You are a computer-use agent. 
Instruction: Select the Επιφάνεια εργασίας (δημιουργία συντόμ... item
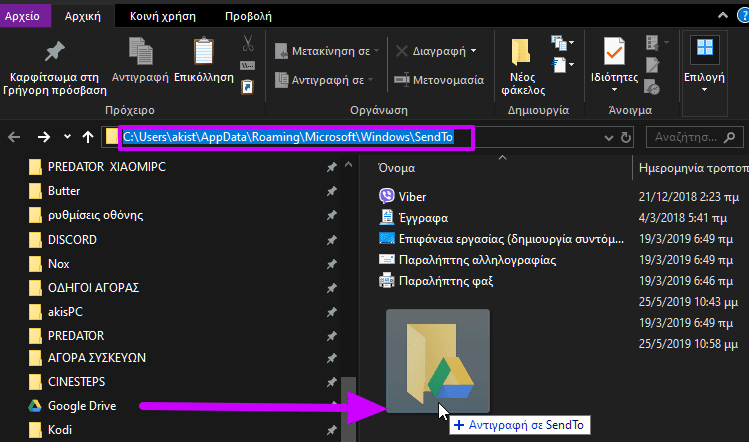coord(501,239)
